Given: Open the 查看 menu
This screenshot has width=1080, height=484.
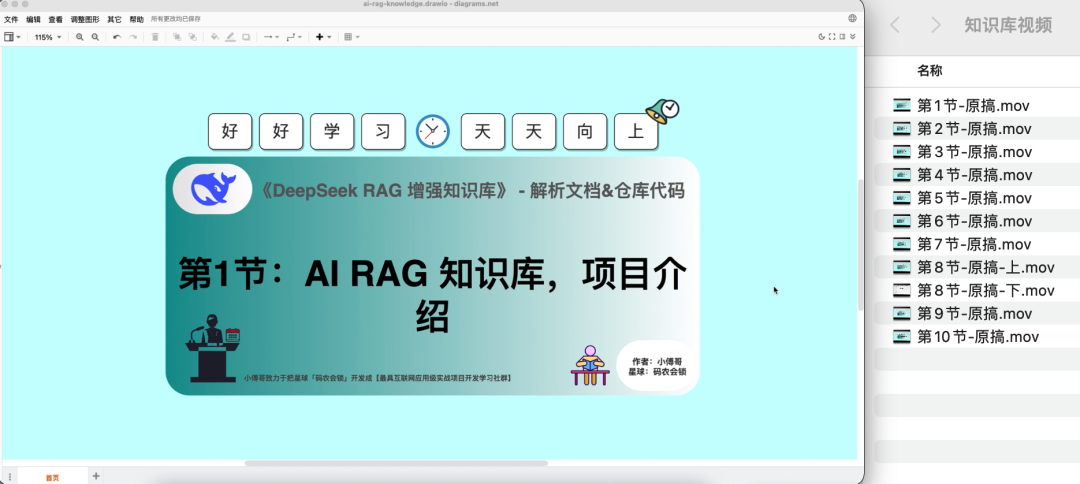Looking at the screenshot, I should 55,19.
